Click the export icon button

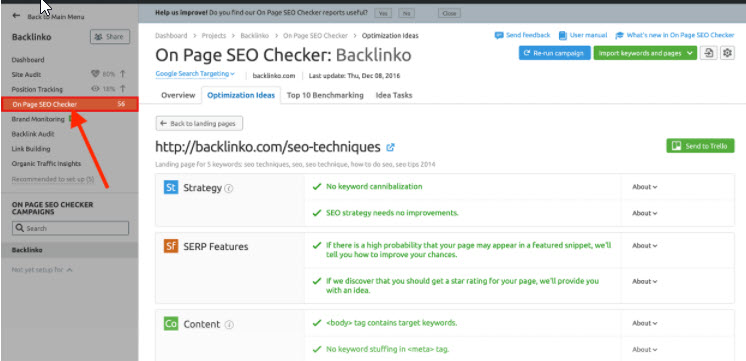(709, 53)
